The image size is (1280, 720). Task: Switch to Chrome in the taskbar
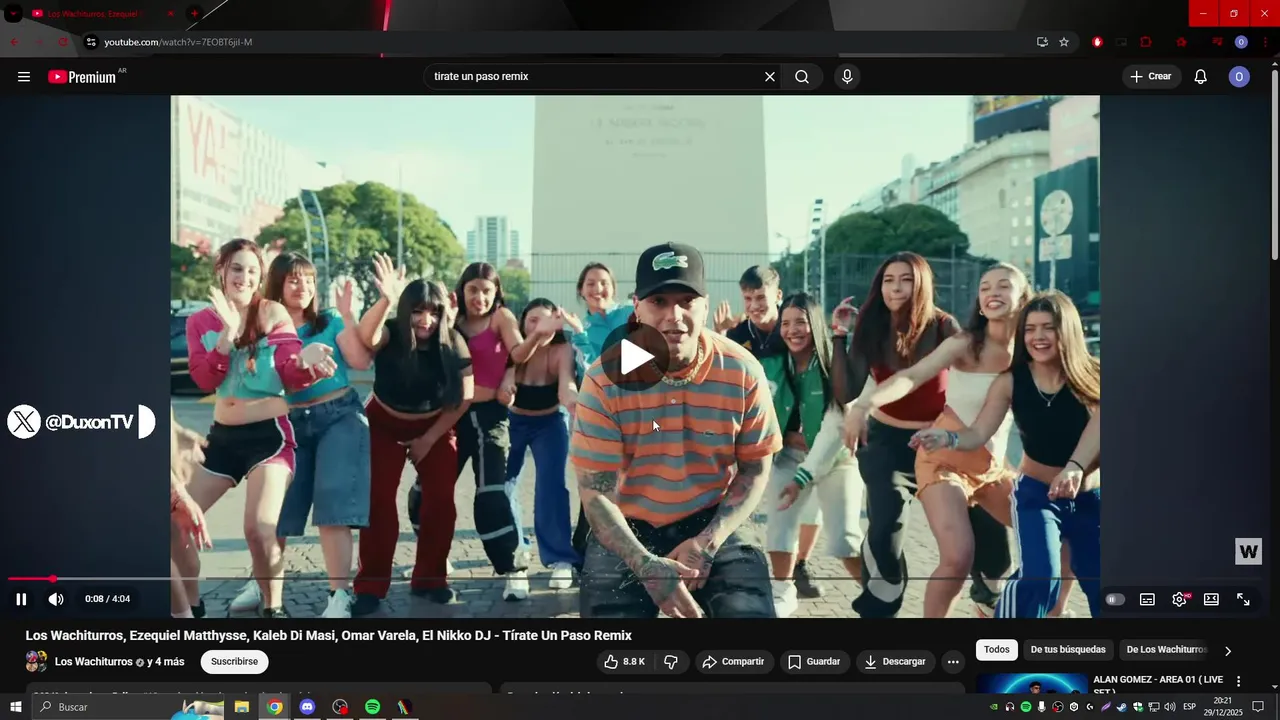(275, 707)
